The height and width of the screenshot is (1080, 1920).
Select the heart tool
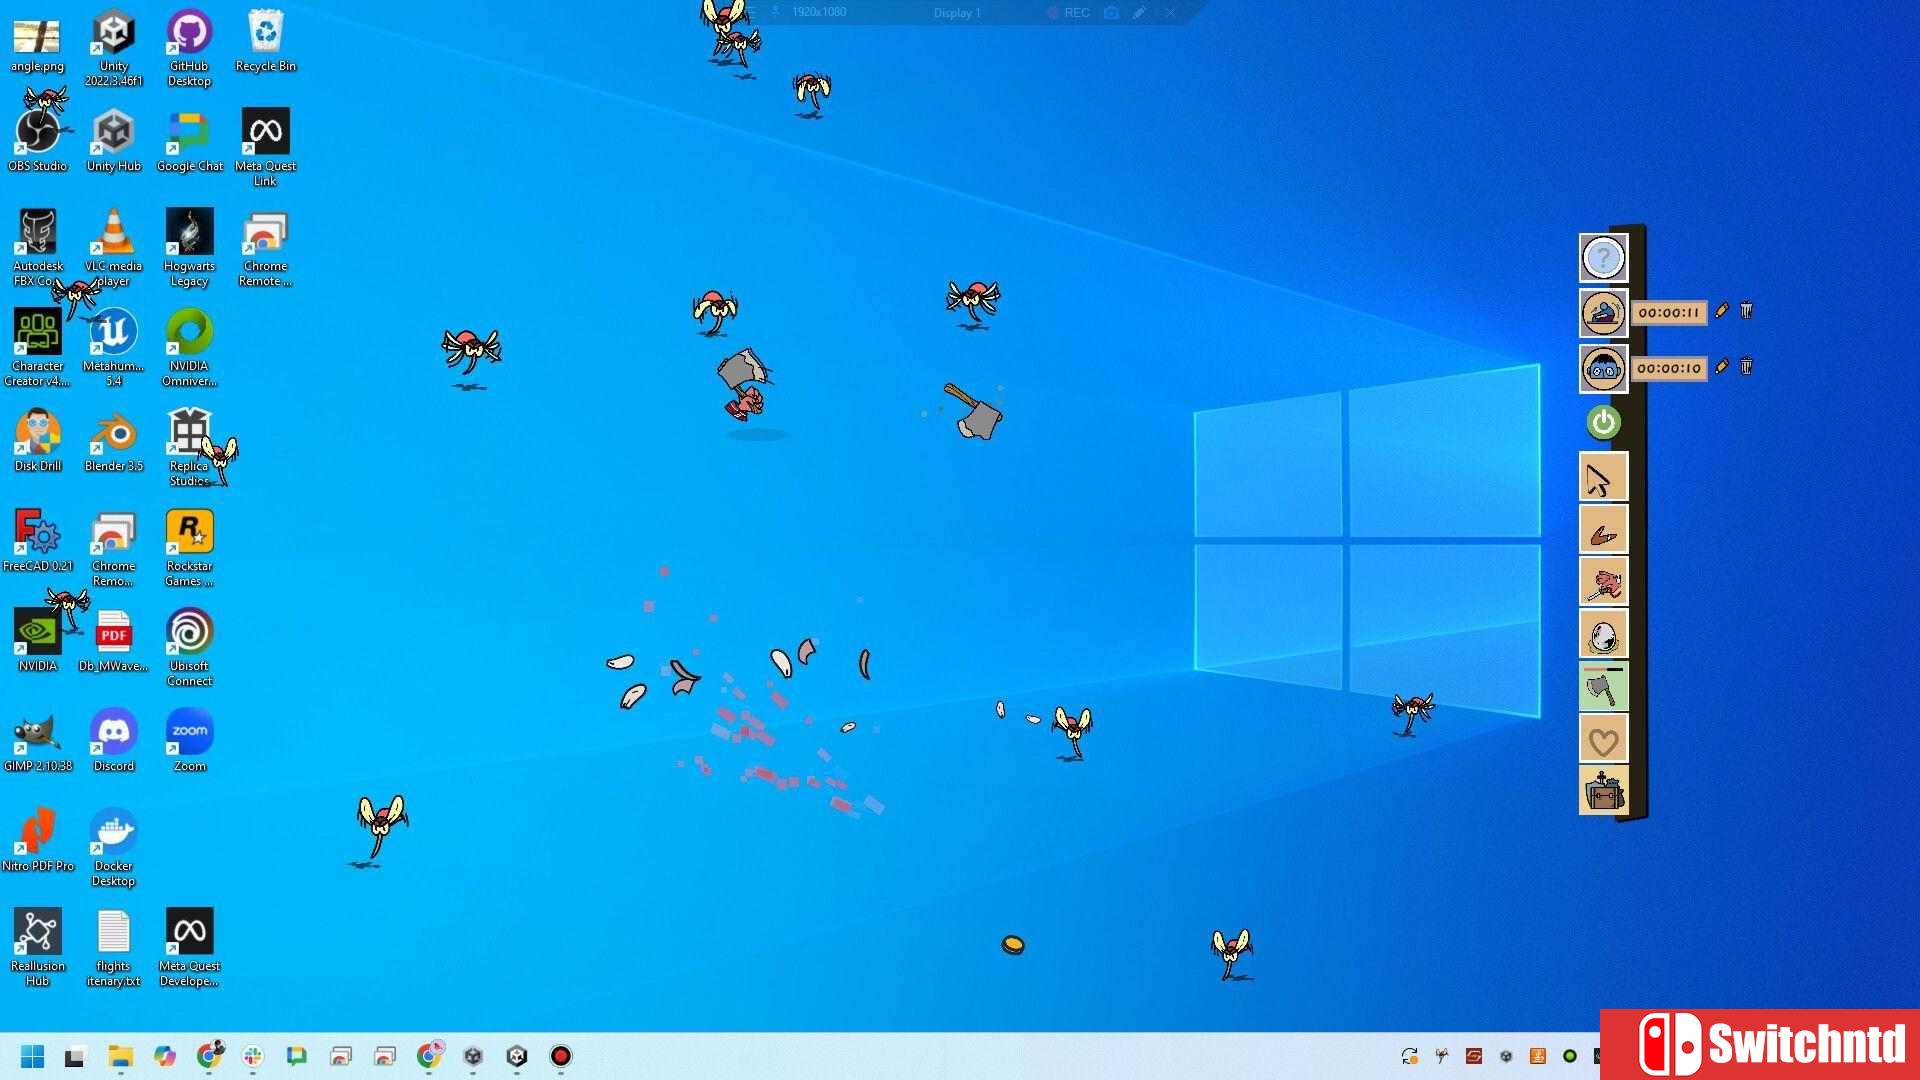click(x=1603, y=740)
